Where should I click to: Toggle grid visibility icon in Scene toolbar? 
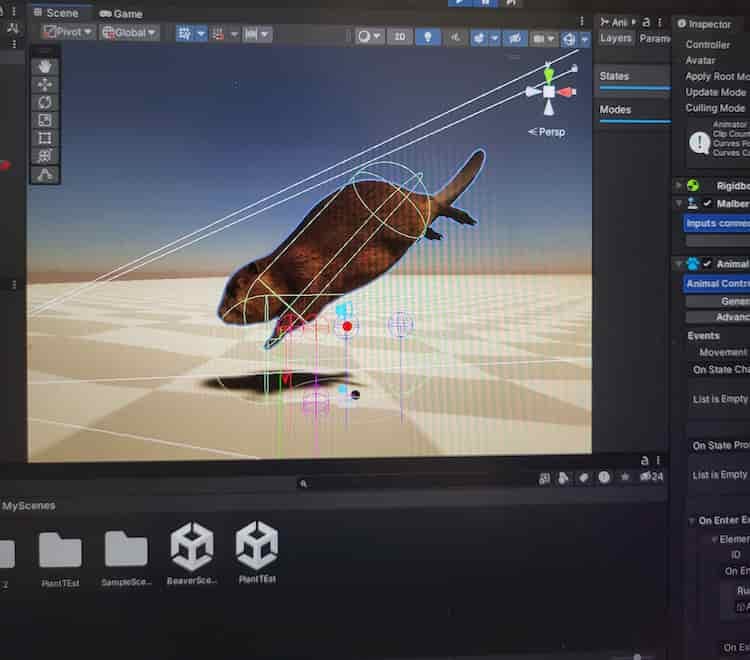(185, 34)
